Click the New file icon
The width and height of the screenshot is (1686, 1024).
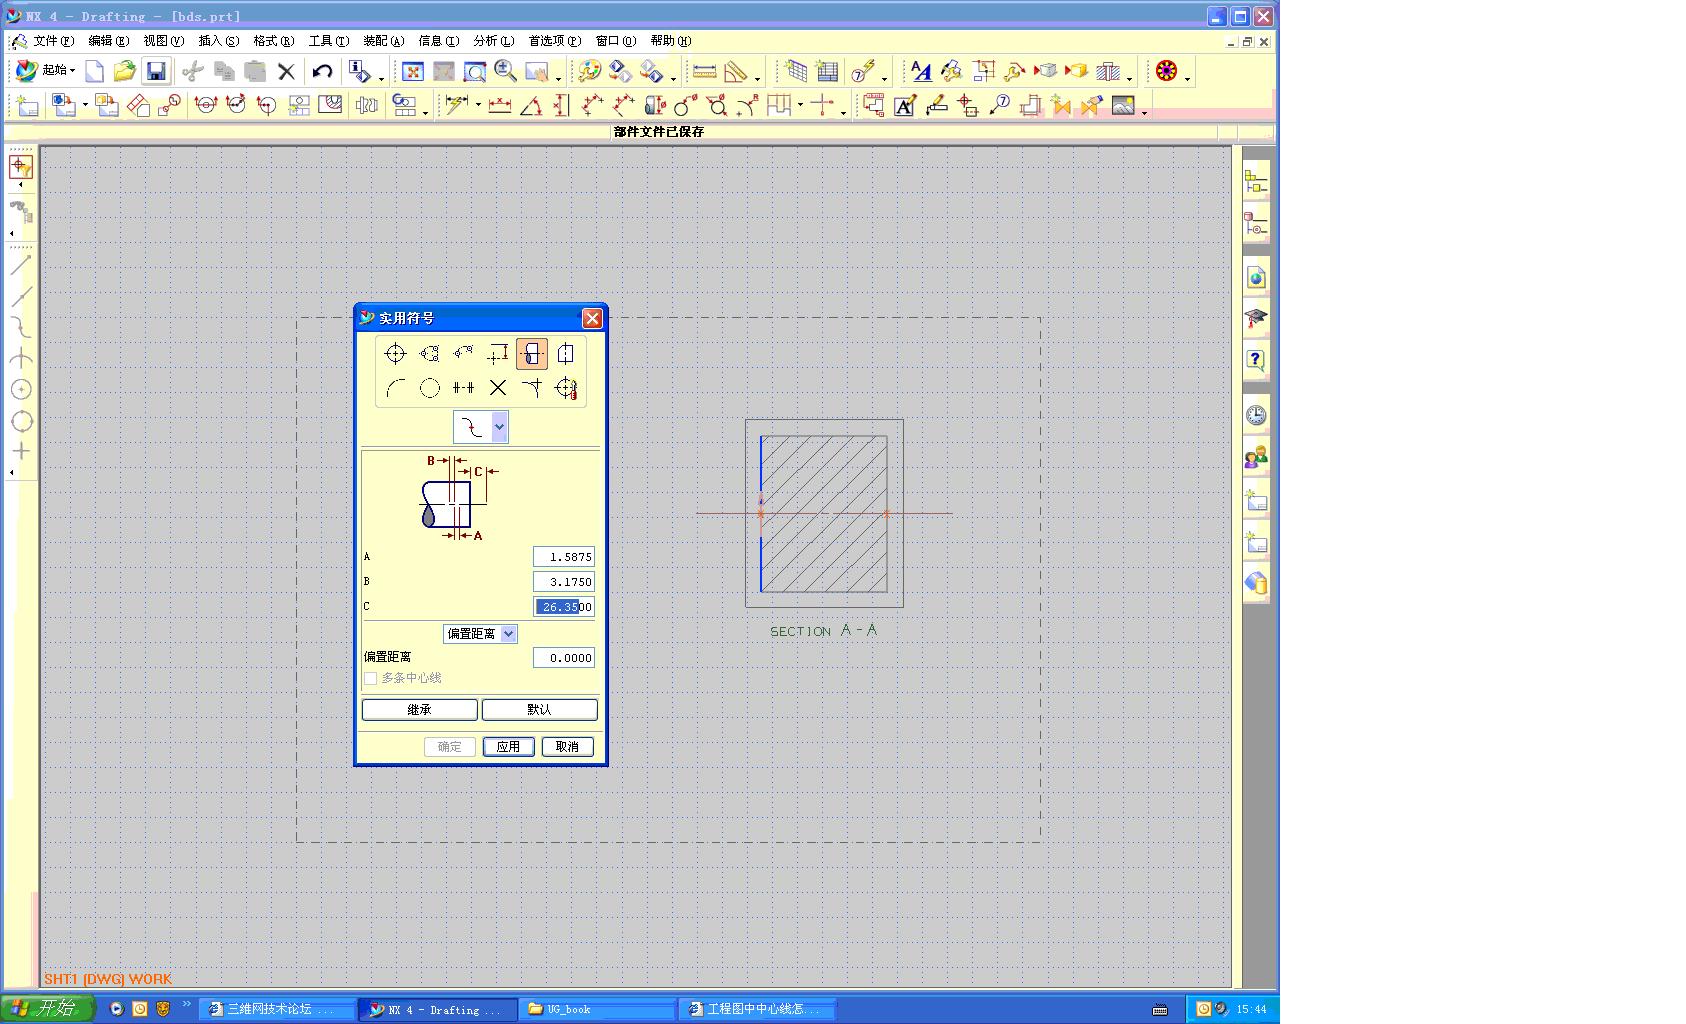coord(95,71)
